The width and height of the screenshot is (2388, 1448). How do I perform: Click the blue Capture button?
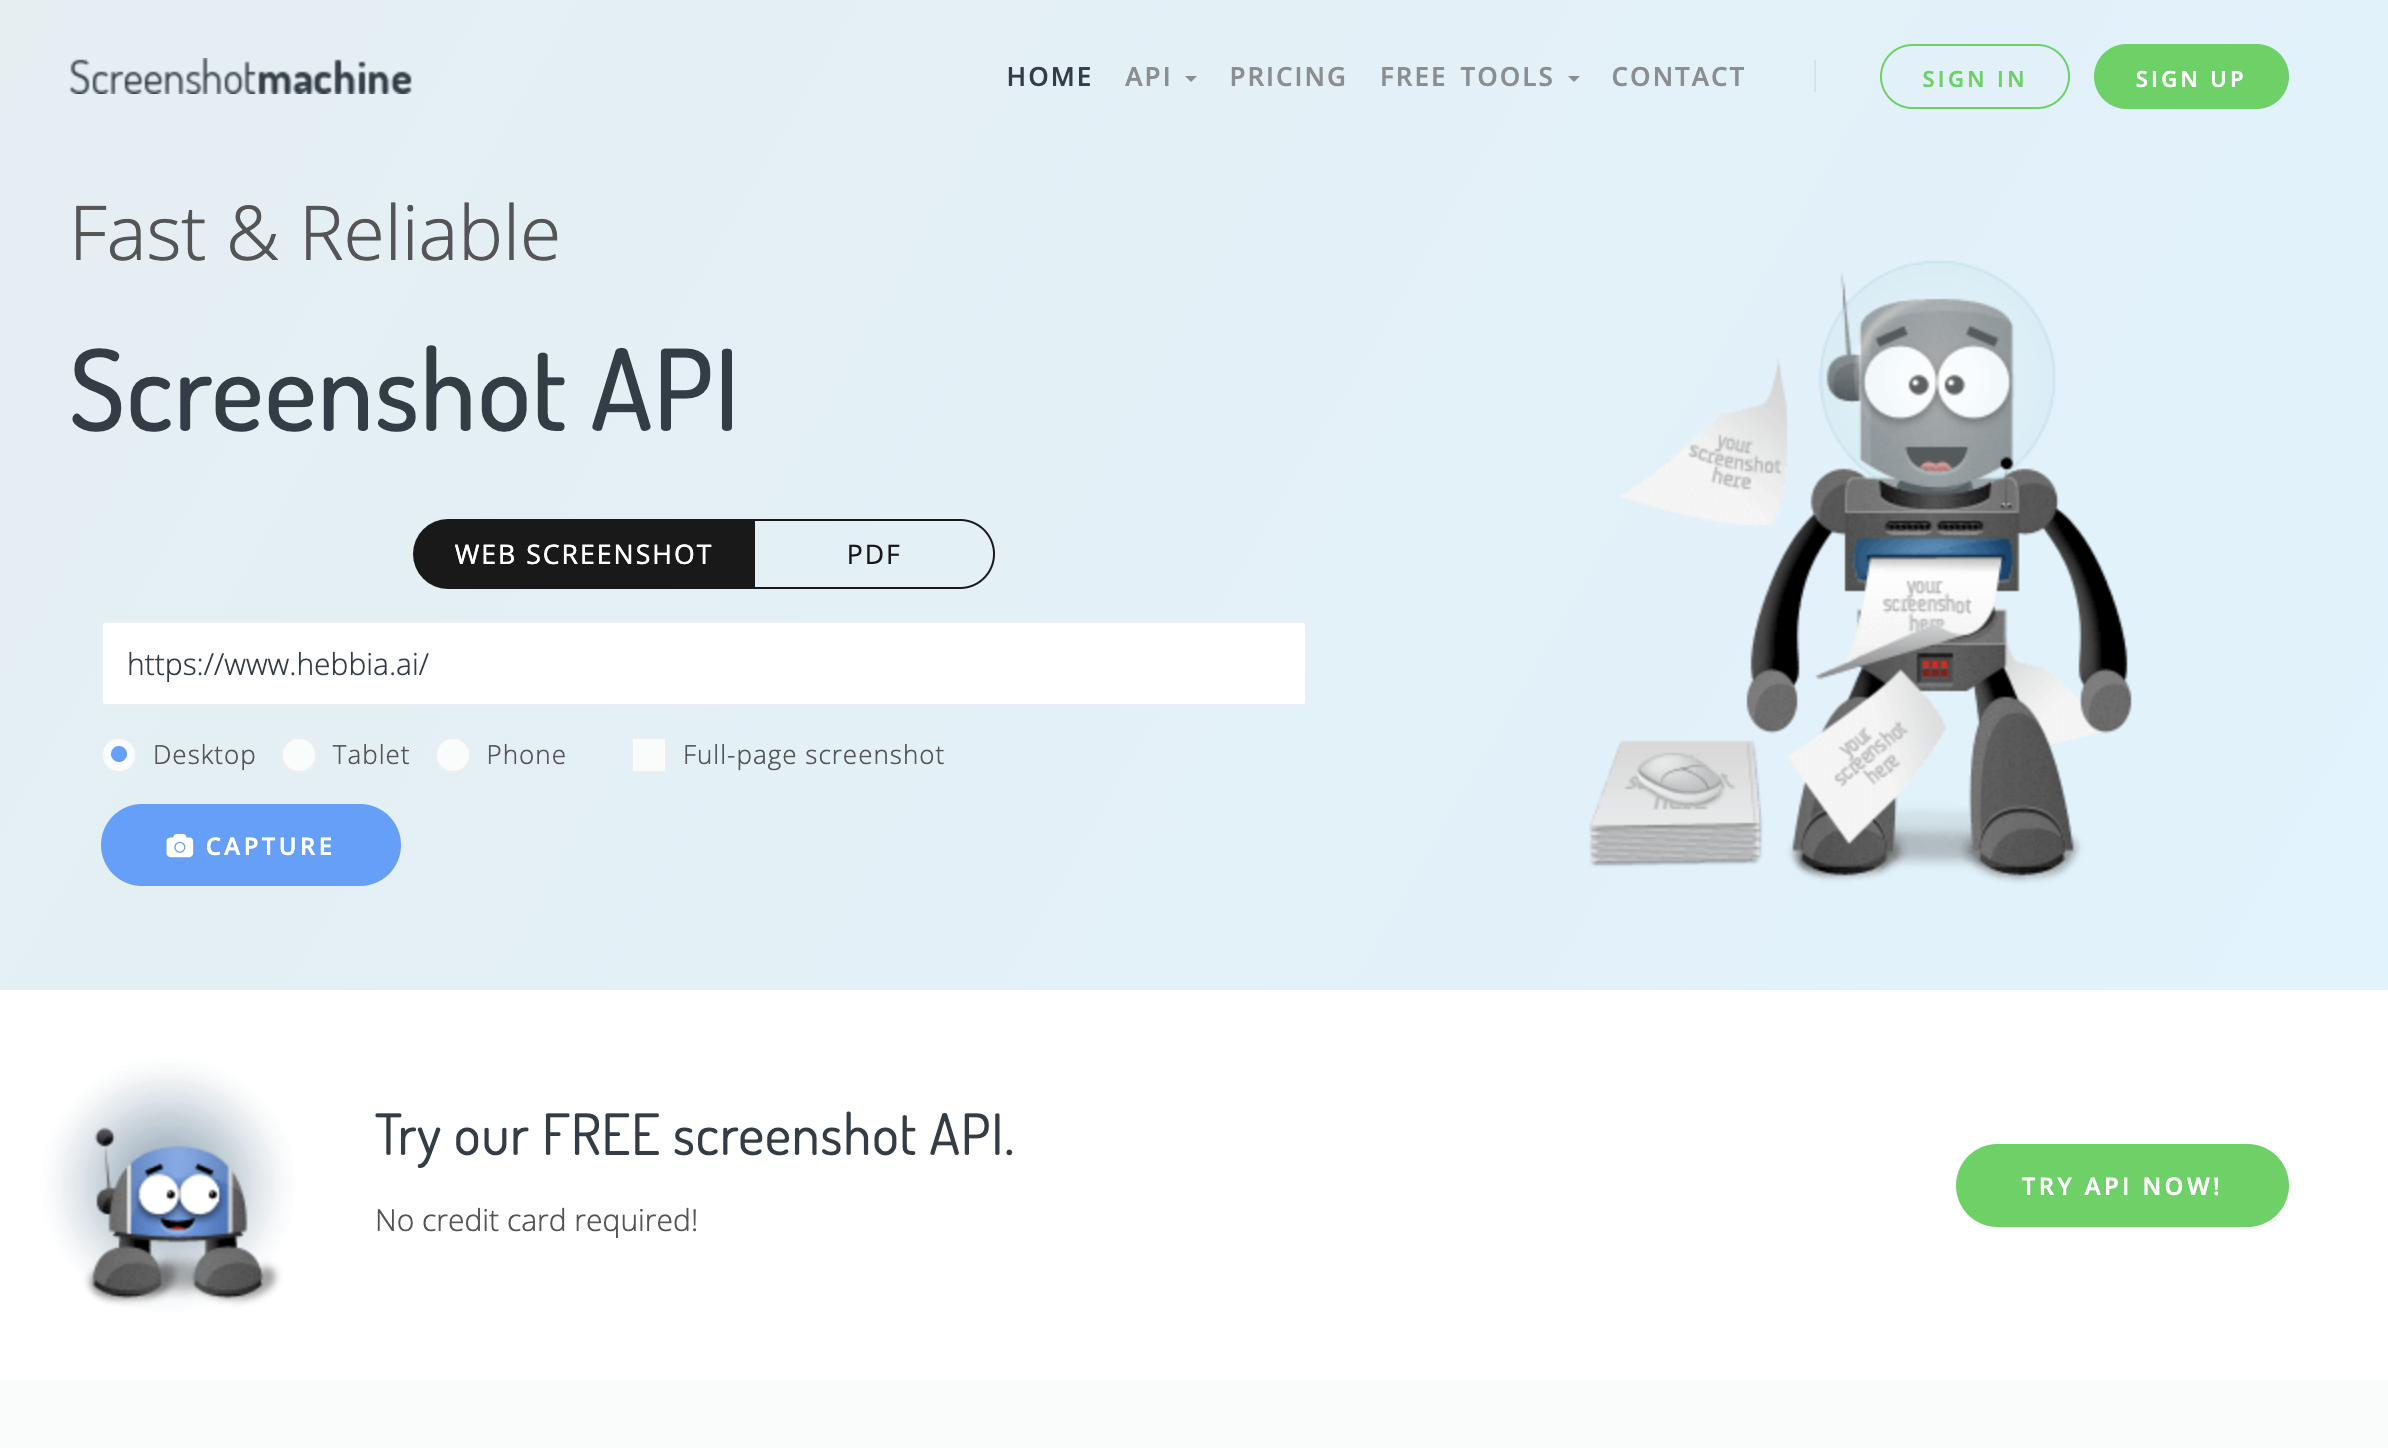251,844
